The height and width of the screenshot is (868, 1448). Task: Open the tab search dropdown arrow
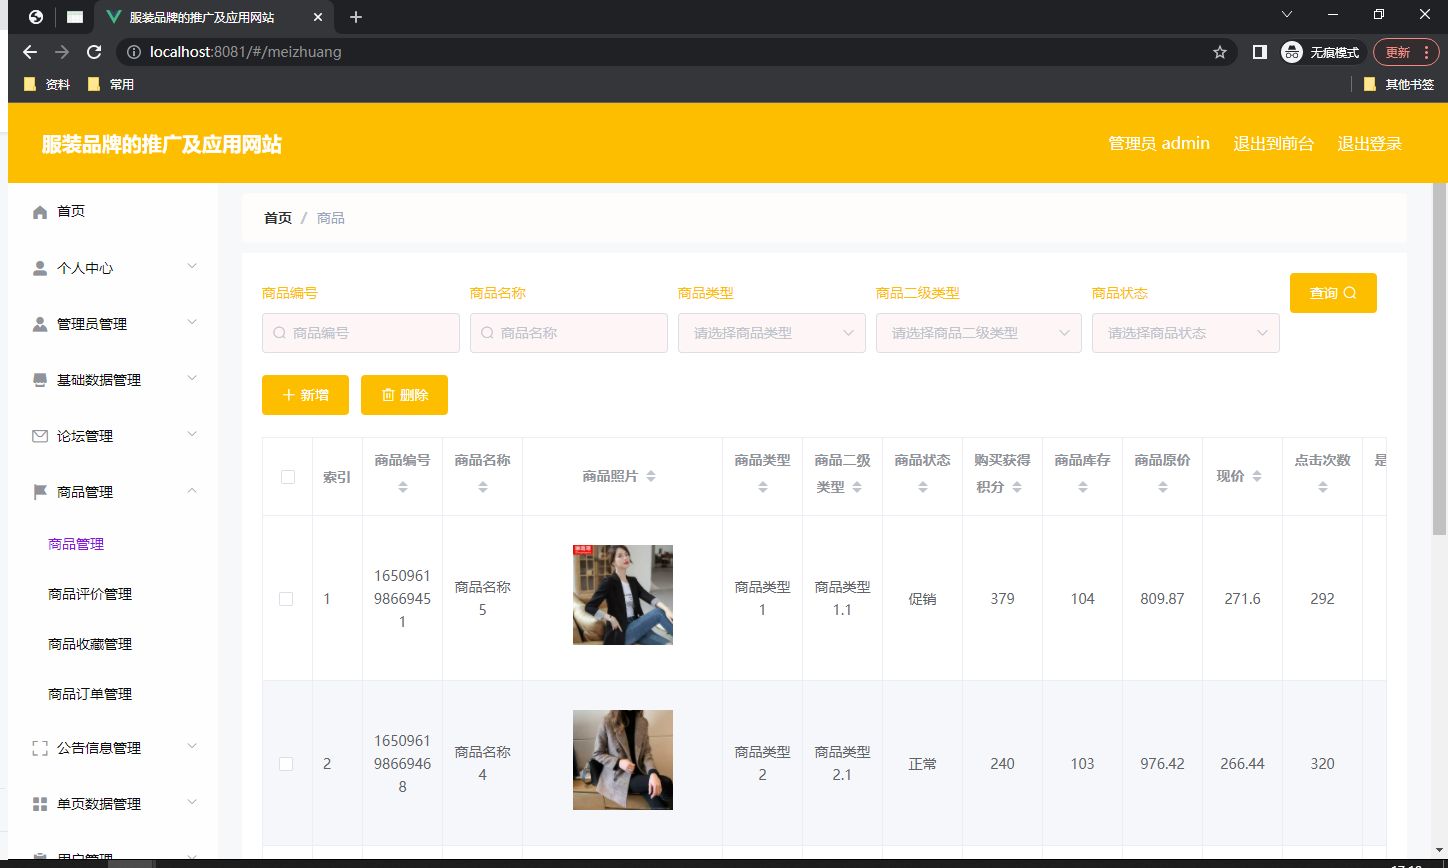(1288, 15)
